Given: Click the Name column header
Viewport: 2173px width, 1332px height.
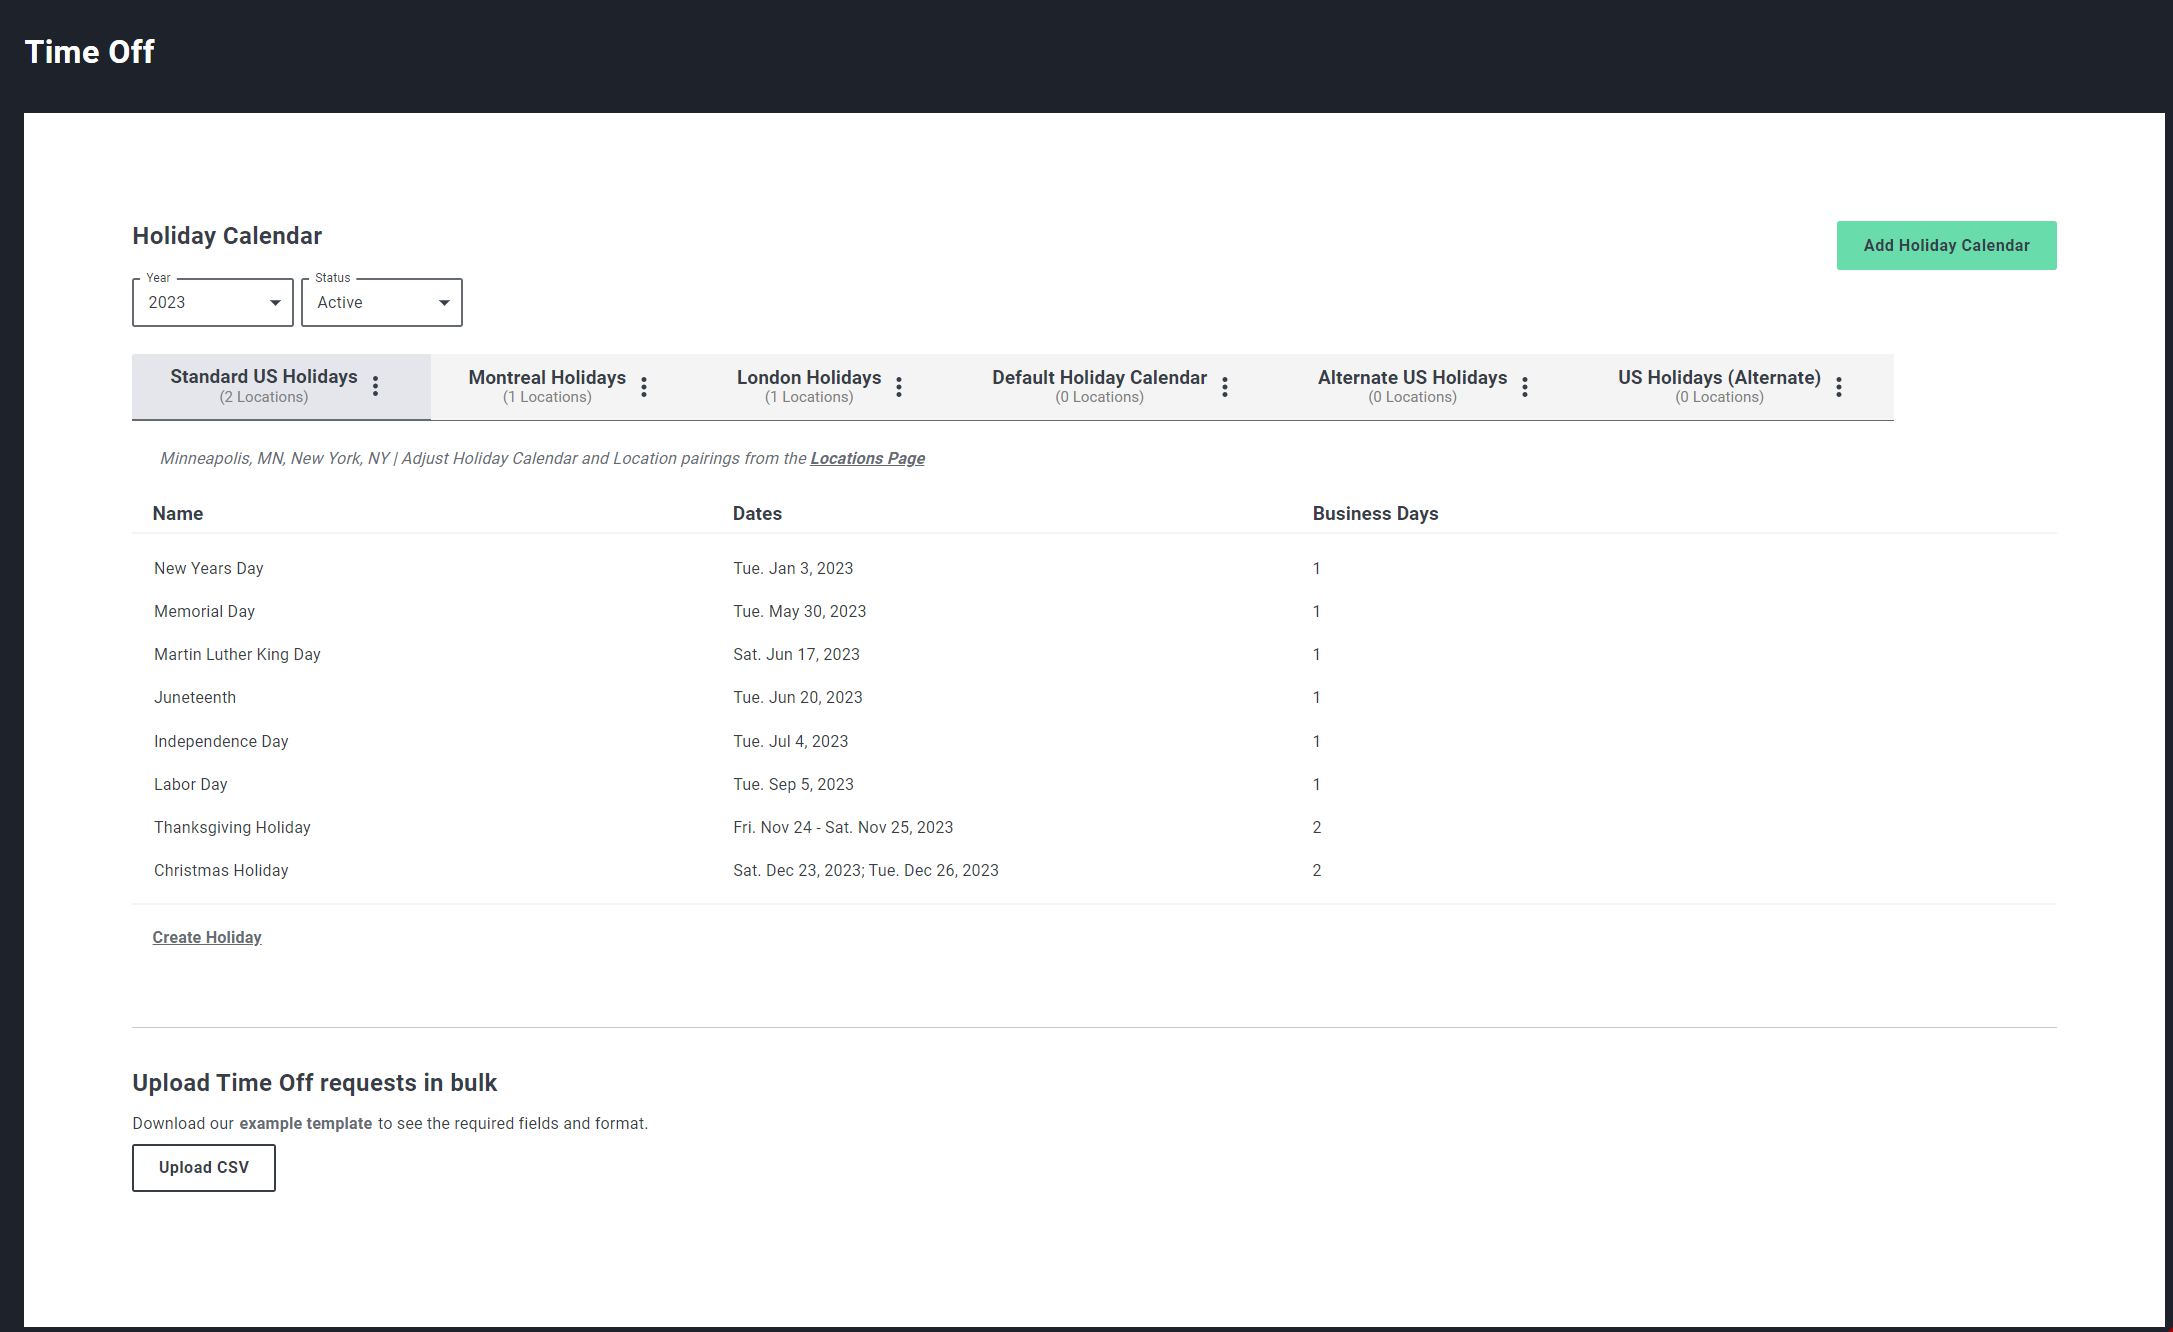Looking at the screenshot, I should (x=178, y=513).
